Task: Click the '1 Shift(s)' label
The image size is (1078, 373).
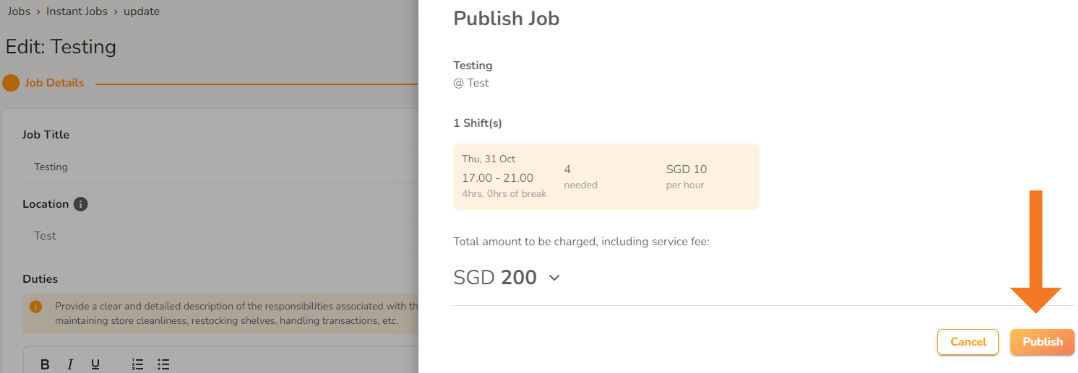Action: click(478, 124)
